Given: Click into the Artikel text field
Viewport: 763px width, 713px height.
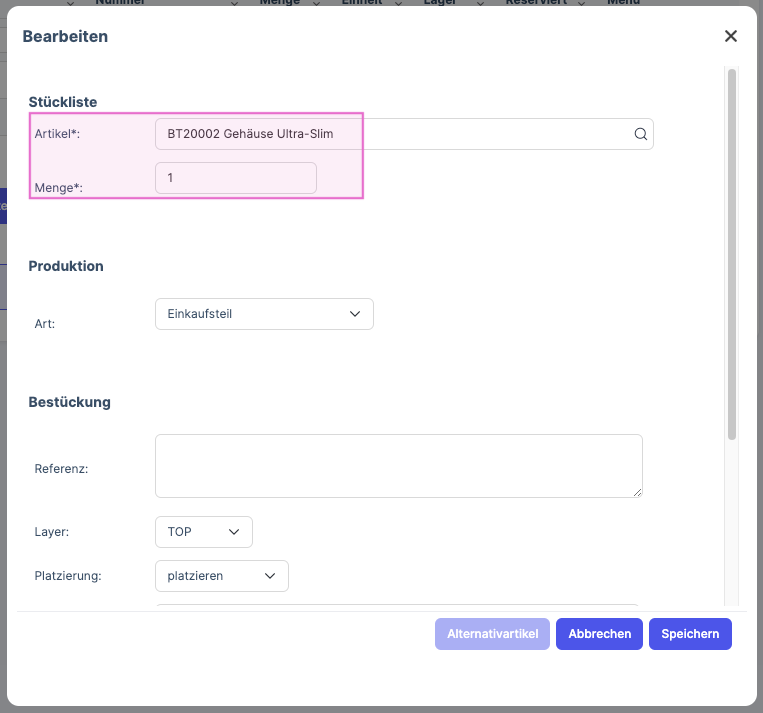Looking at the screenshot, I should pos(390,134).
